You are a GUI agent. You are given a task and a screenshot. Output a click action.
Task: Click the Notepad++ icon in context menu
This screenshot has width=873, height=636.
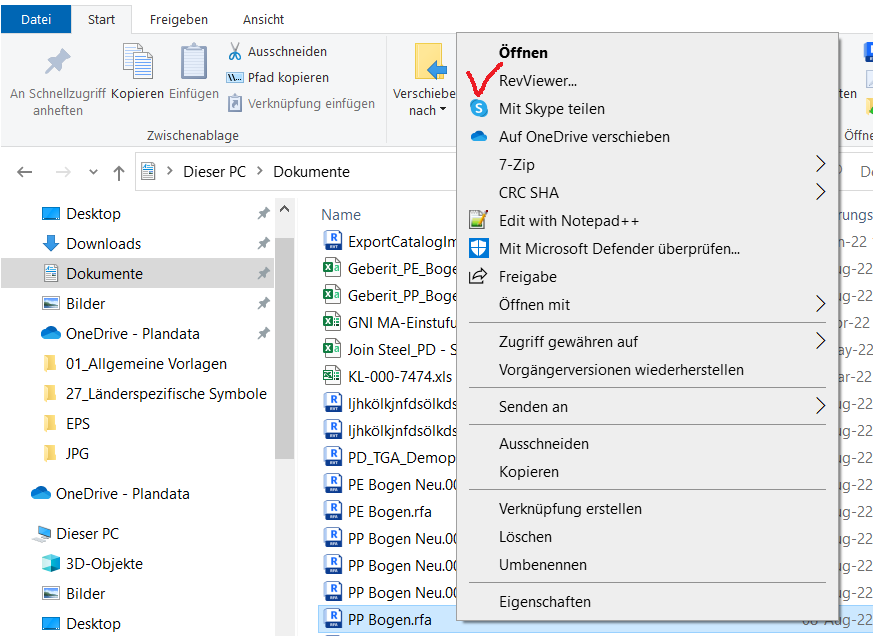click(x=479, y=220)
